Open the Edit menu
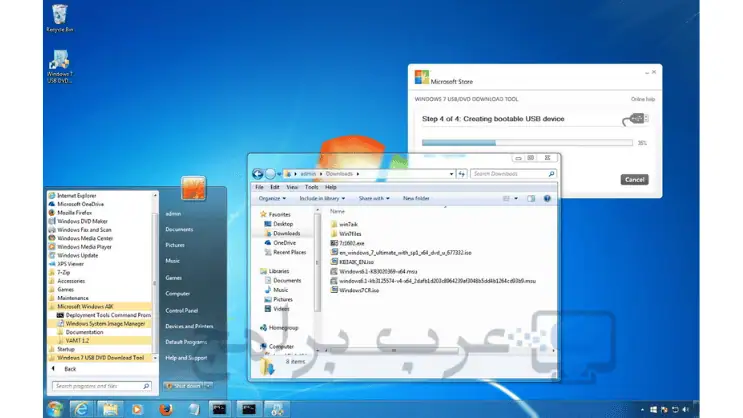 coord(275,187)
